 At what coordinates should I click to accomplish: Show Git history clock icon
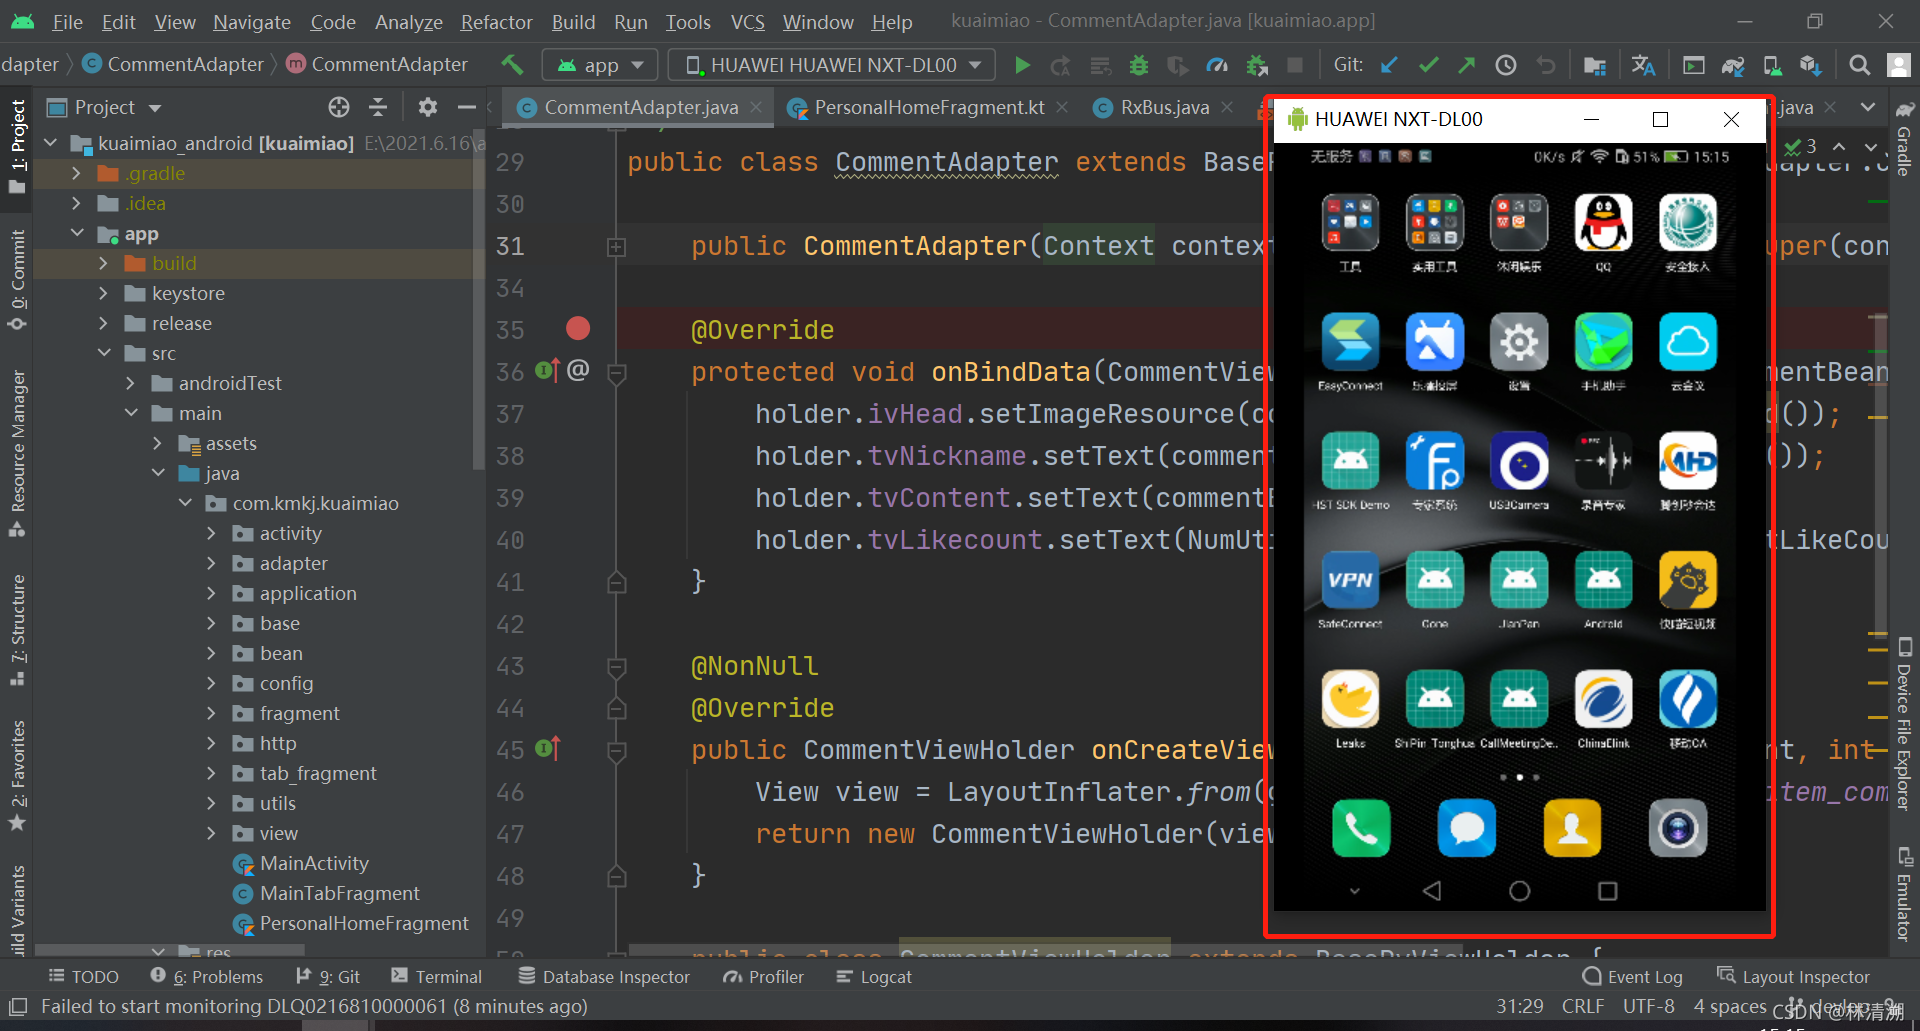click(x=1505, y=65)
